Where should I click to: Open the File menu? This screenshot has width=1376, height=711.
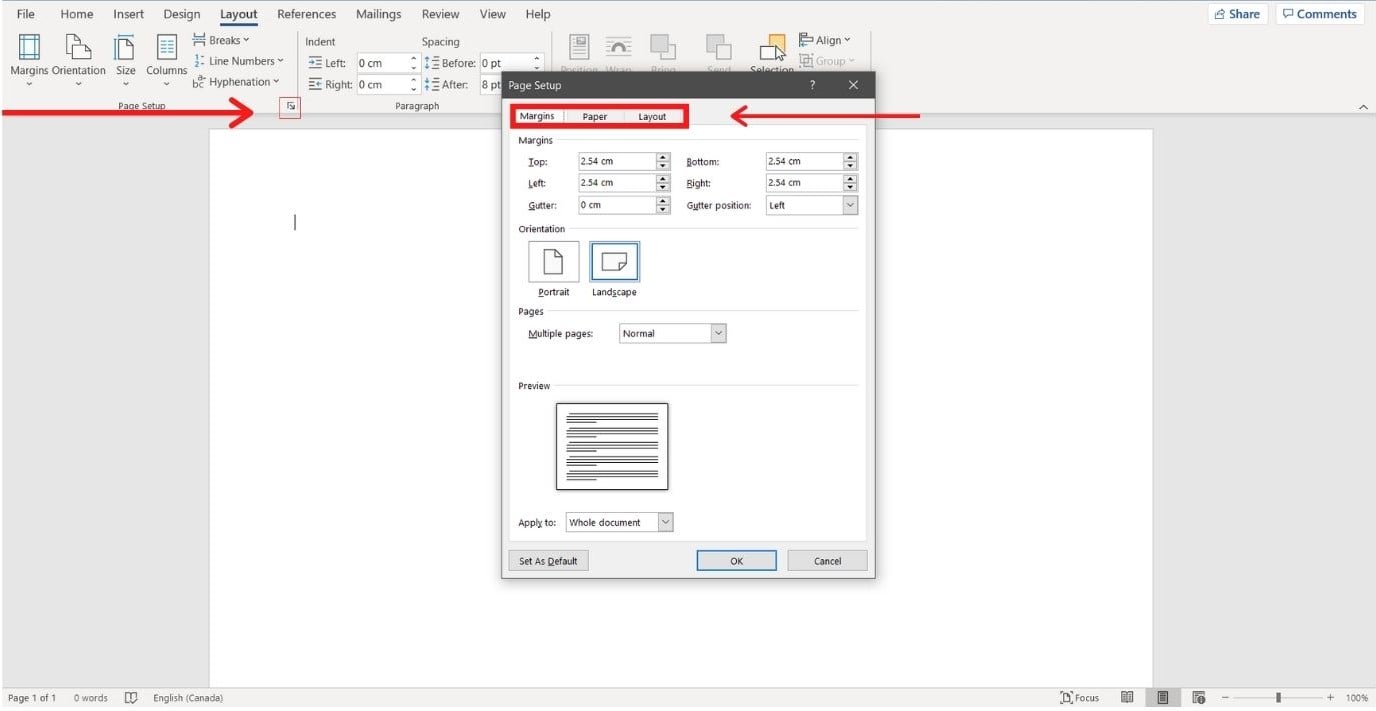(25, 14)
